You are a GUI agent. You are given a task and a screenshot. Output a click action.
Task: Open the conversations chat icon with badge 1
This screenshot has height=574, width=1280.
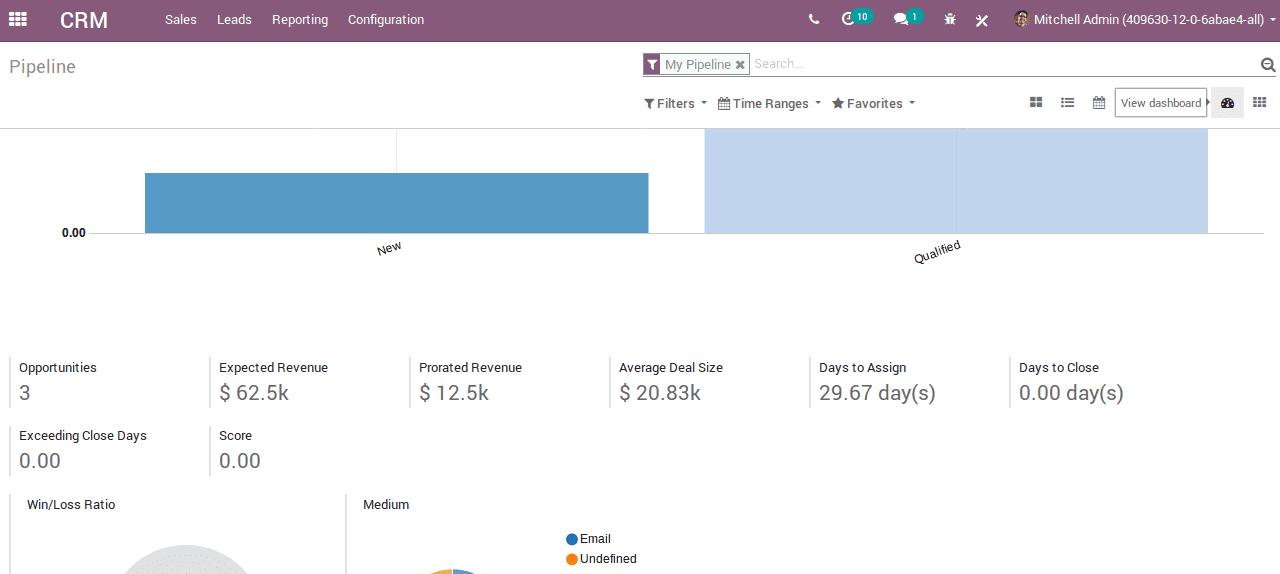tap(907, 18)
